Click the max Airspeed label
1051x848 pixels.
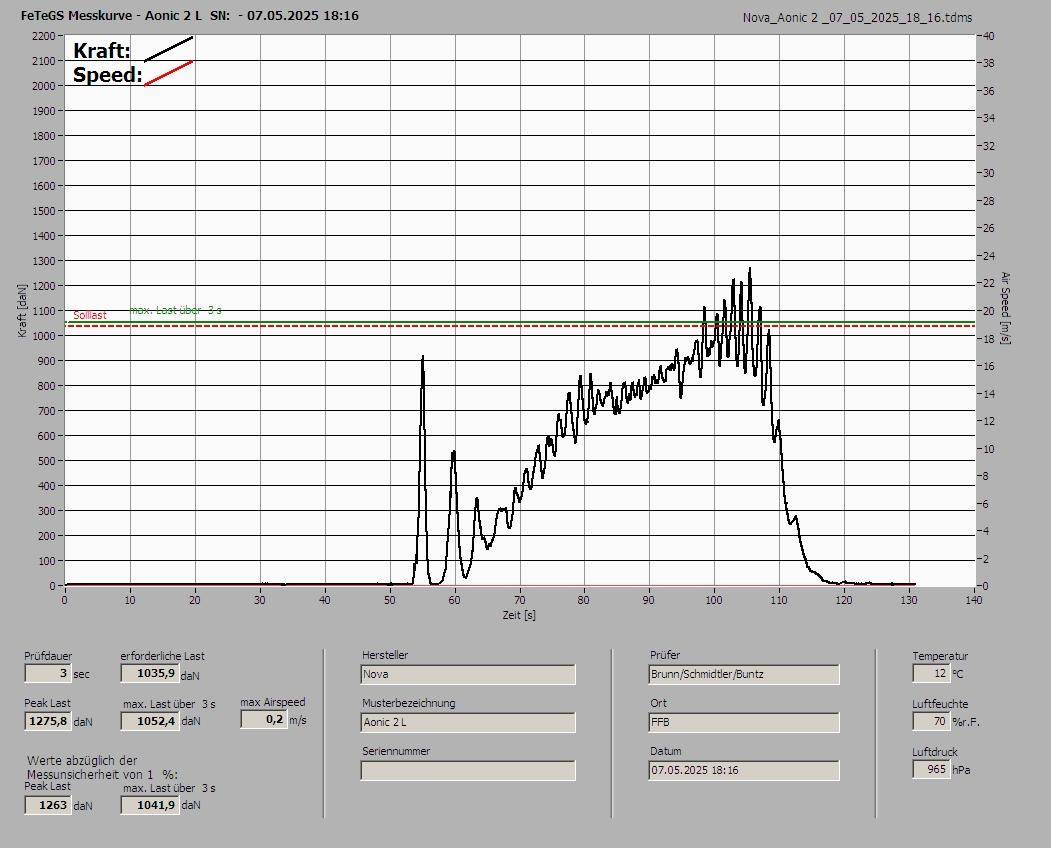273,702
